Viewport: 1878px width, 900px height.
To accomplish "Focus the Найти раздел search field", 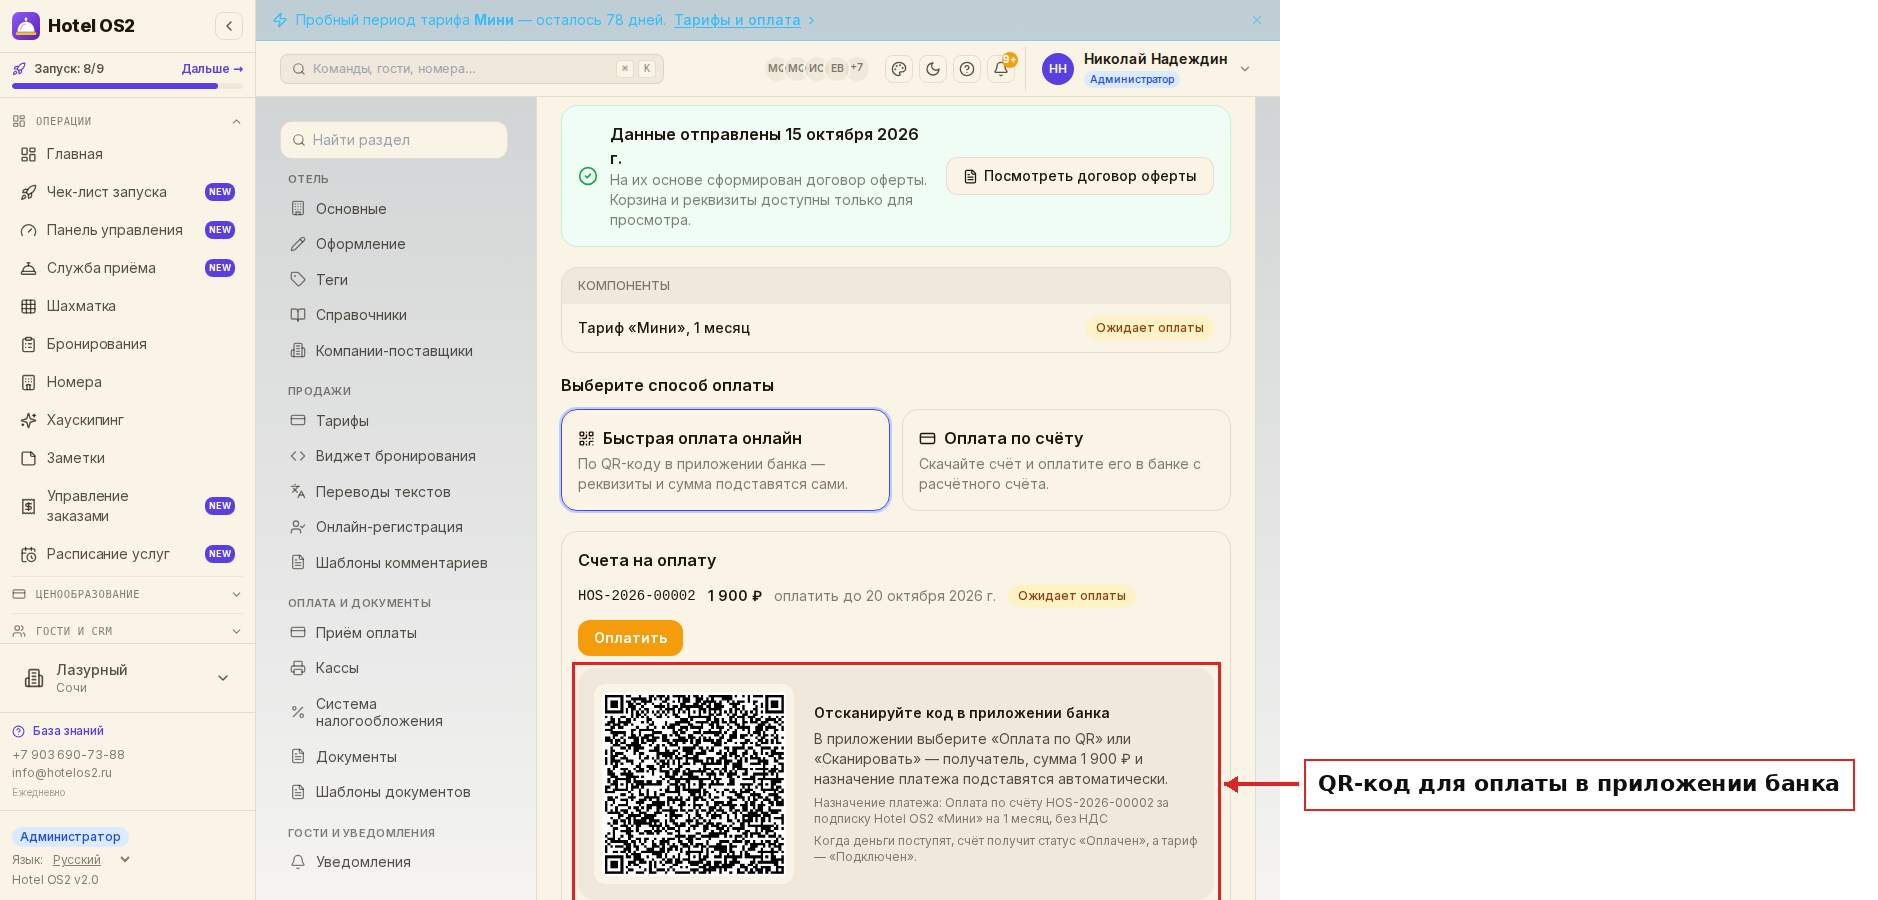I will click(x=394, y=140).
